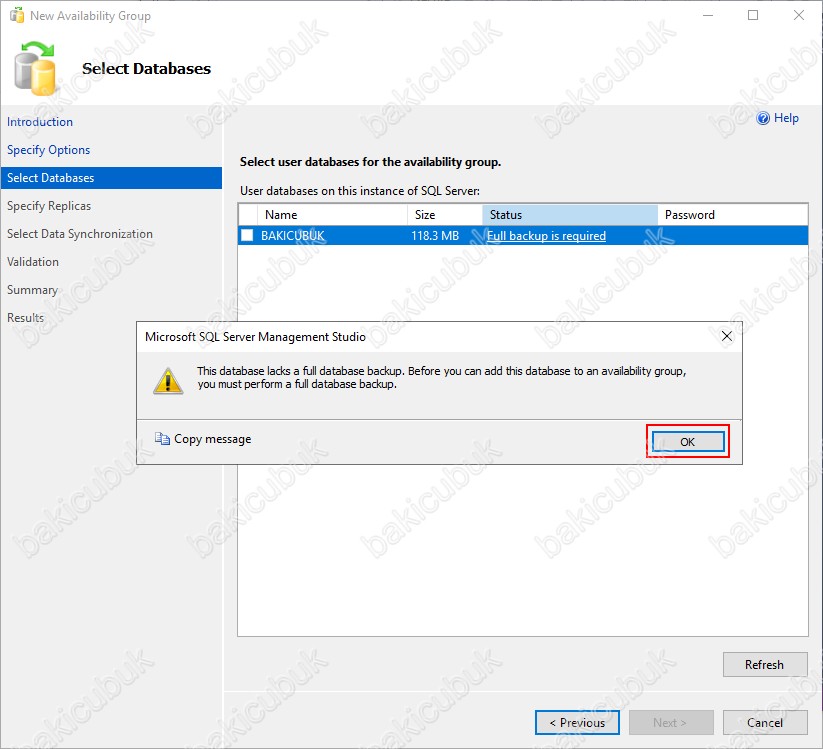The height and width of the screenshot is (749, 823).
Task: Click OK in the warning dialog
Action: point(688,441)
